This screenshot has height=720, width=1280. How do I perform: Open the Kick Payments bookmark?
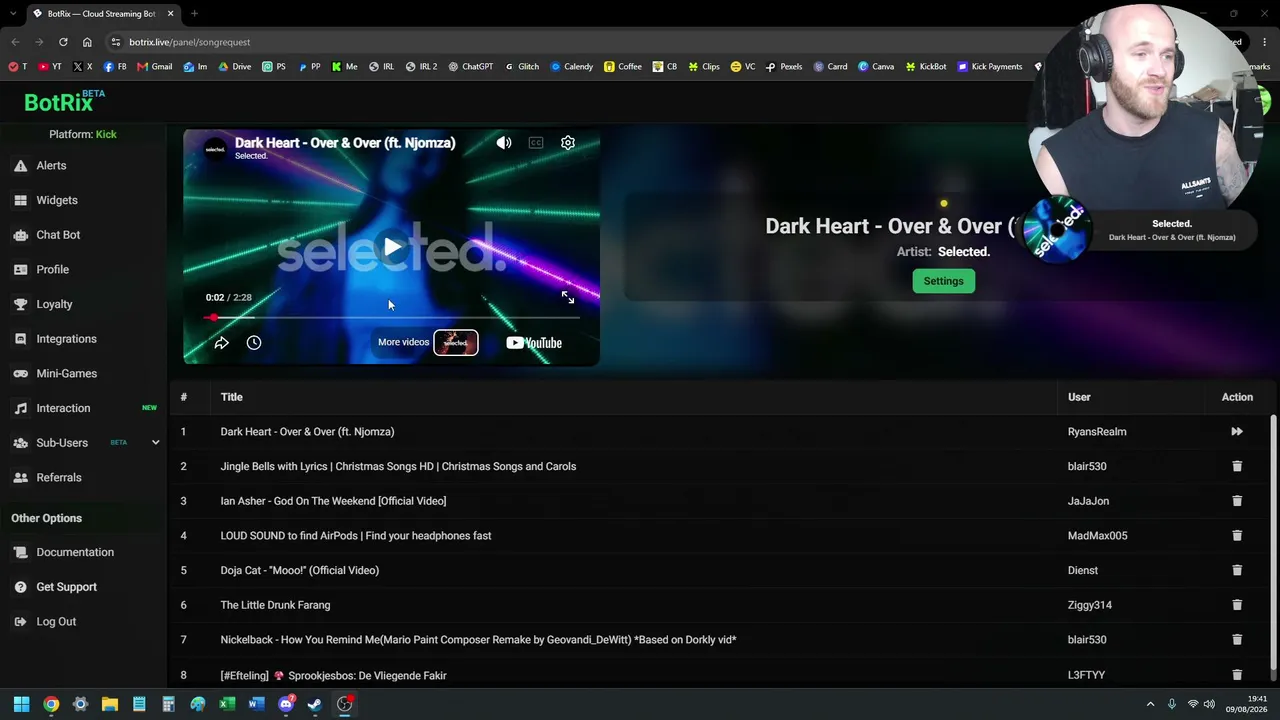990,67
